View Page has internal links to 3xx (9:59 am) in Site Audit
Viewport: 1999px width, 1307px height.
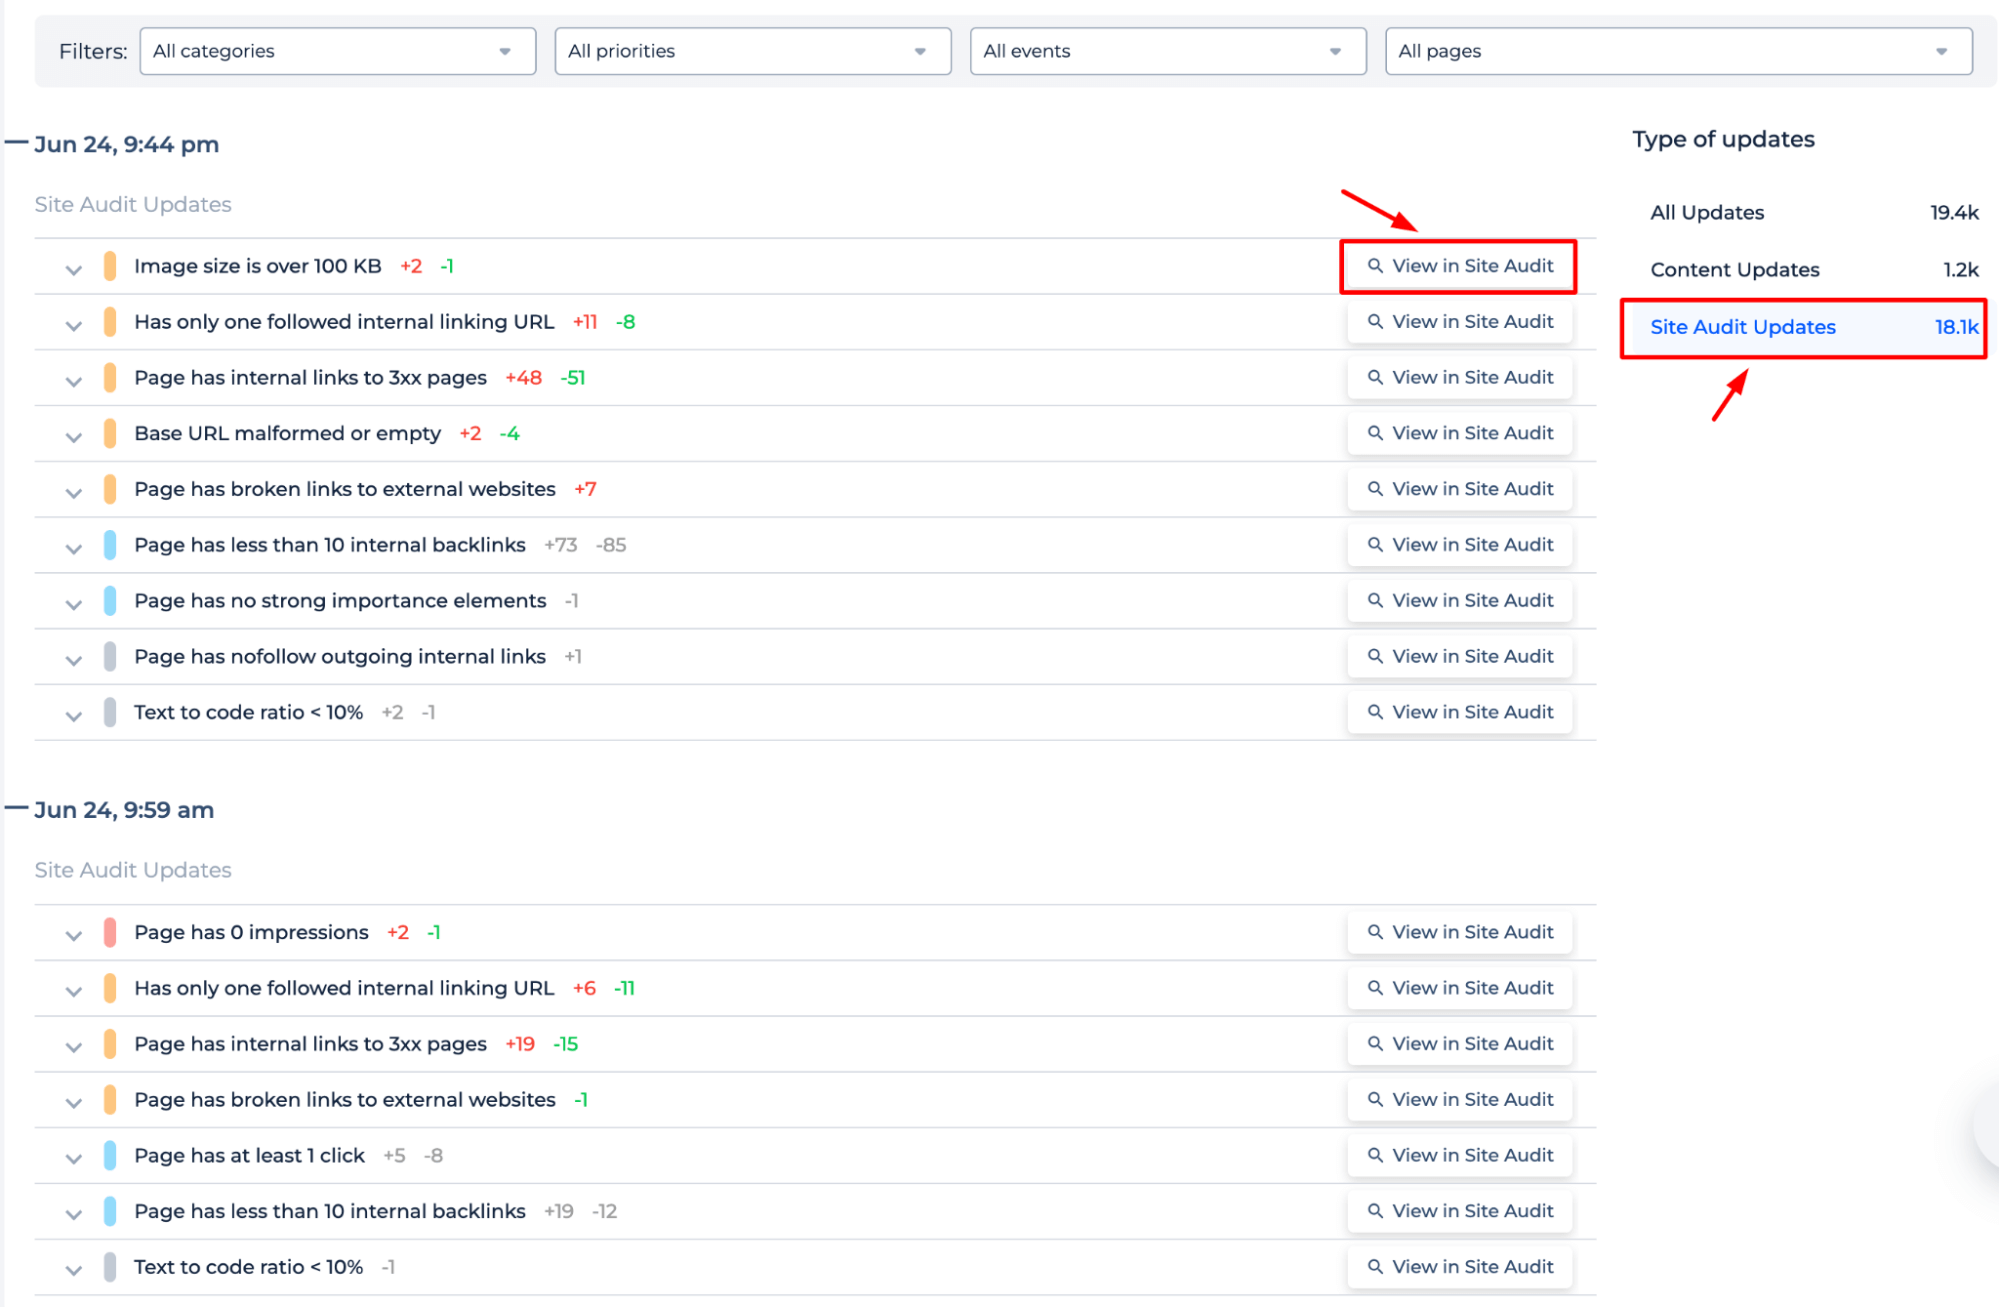pyautogui.click(x=1460, y=1044)
